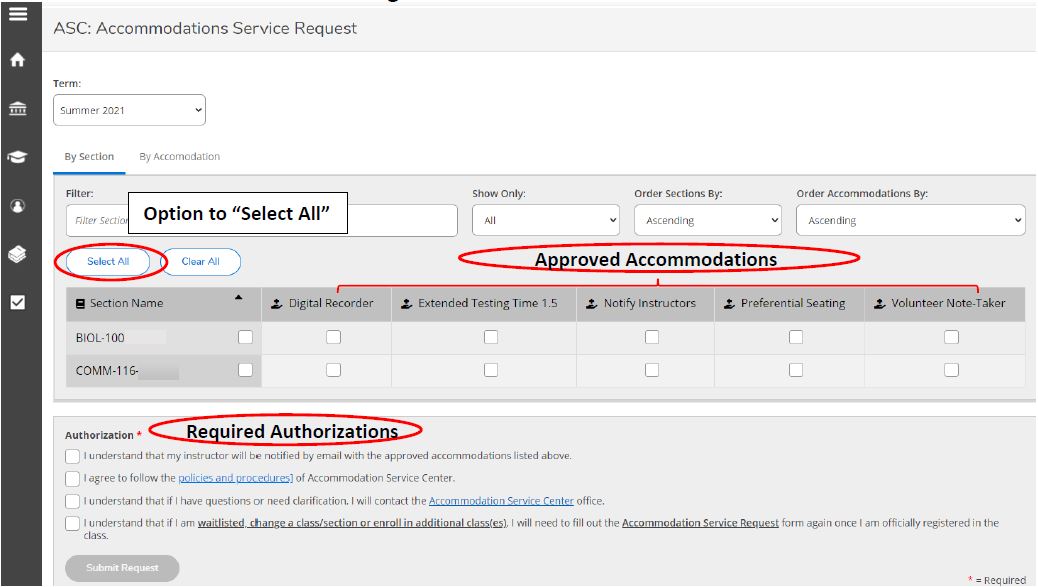The image size is (1038, 587).
Task: Check Digital Recorder for BIOL-100
Action: [x=333, y=338]
